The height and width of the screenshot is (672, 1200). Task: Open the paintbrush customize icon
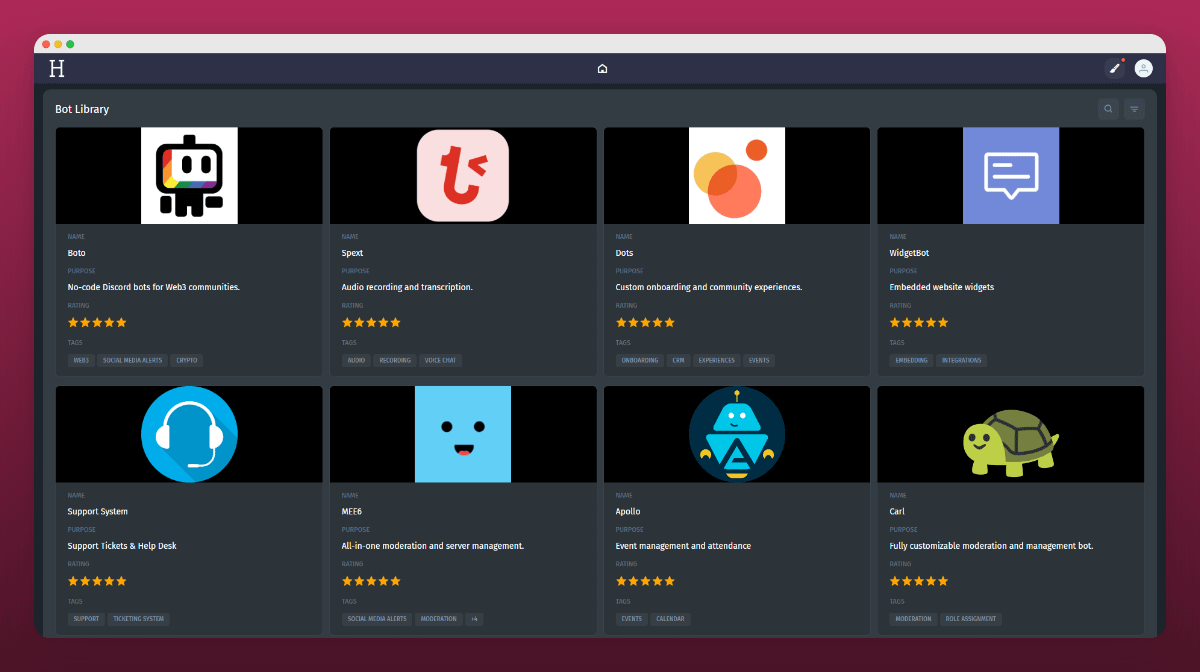point(1114,68)
